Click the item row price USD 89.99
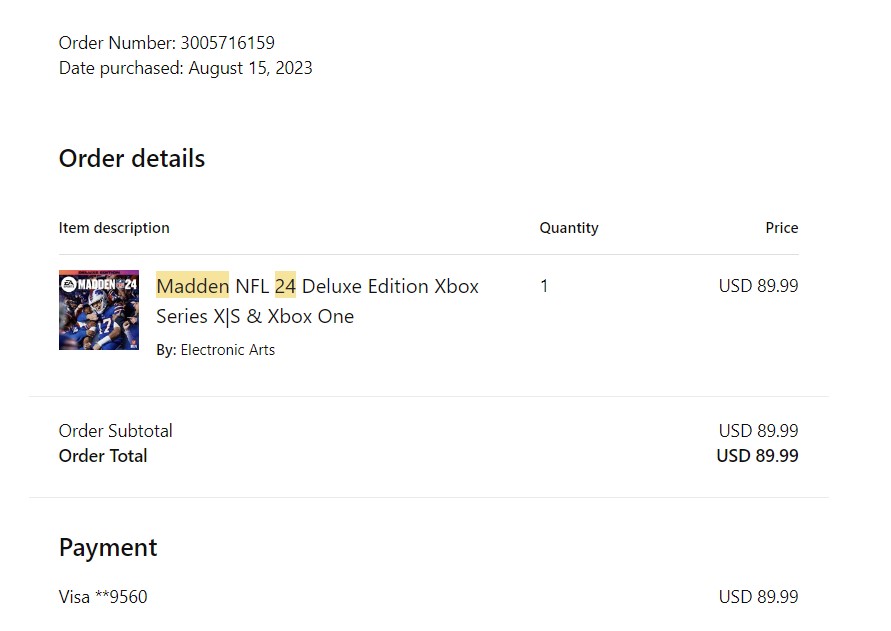This screenshot has height=631, width=891. point(758,286)
